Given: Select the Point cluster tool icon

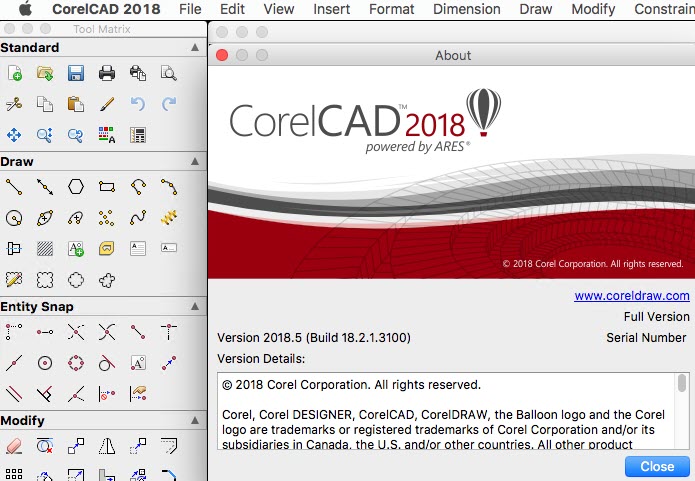Looking at the screenshot, I should pos(107,218).
